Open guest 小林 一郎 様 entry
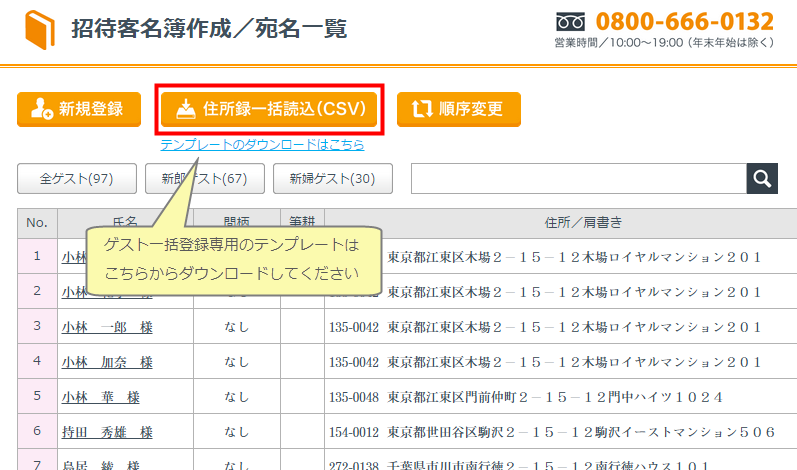 tap(106, 327)
